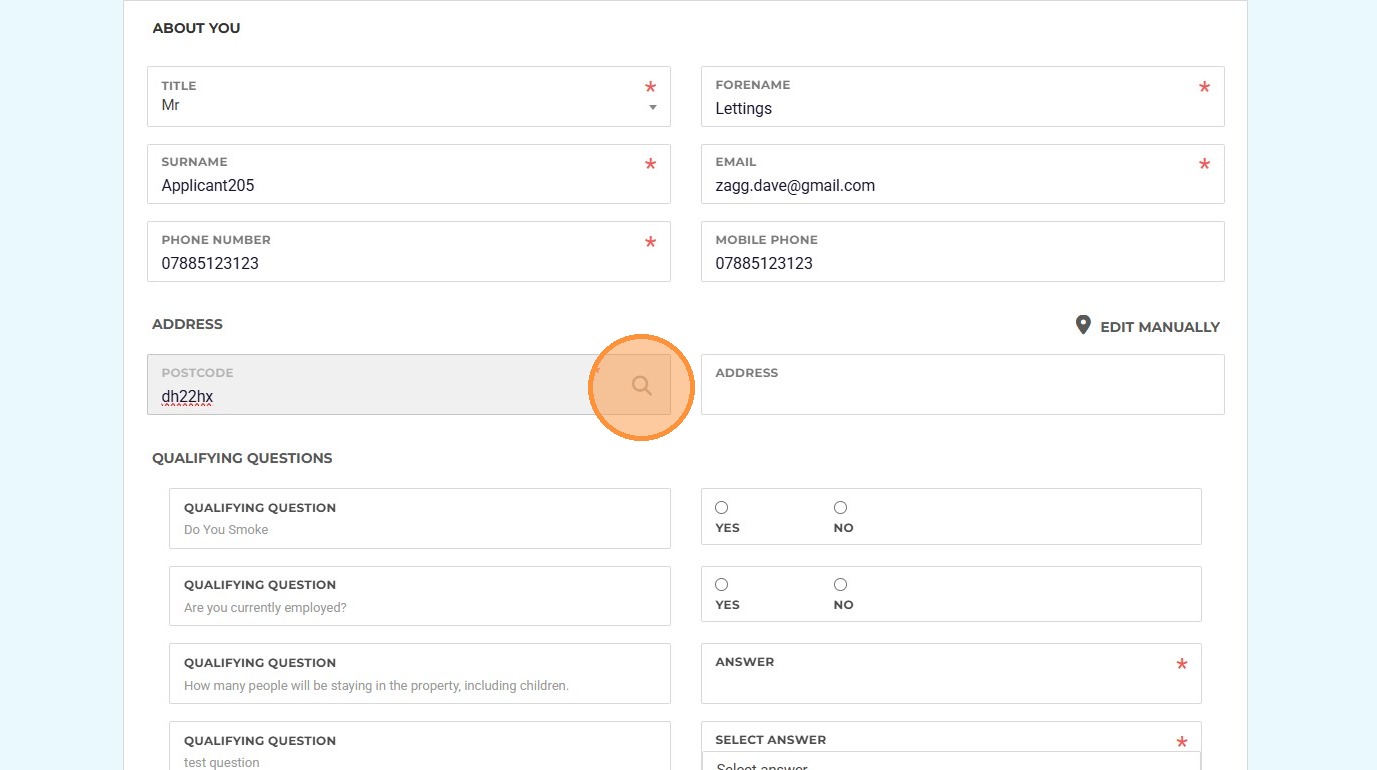
Task: Open the Title dropdown arrow
Action: pos(653,107)
